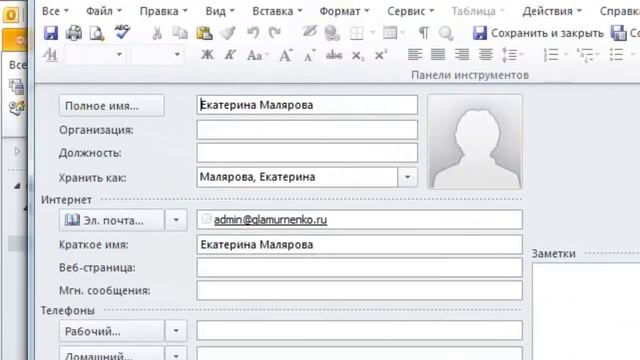Click Сохранить и закрыть button

(x=538, y=33)
